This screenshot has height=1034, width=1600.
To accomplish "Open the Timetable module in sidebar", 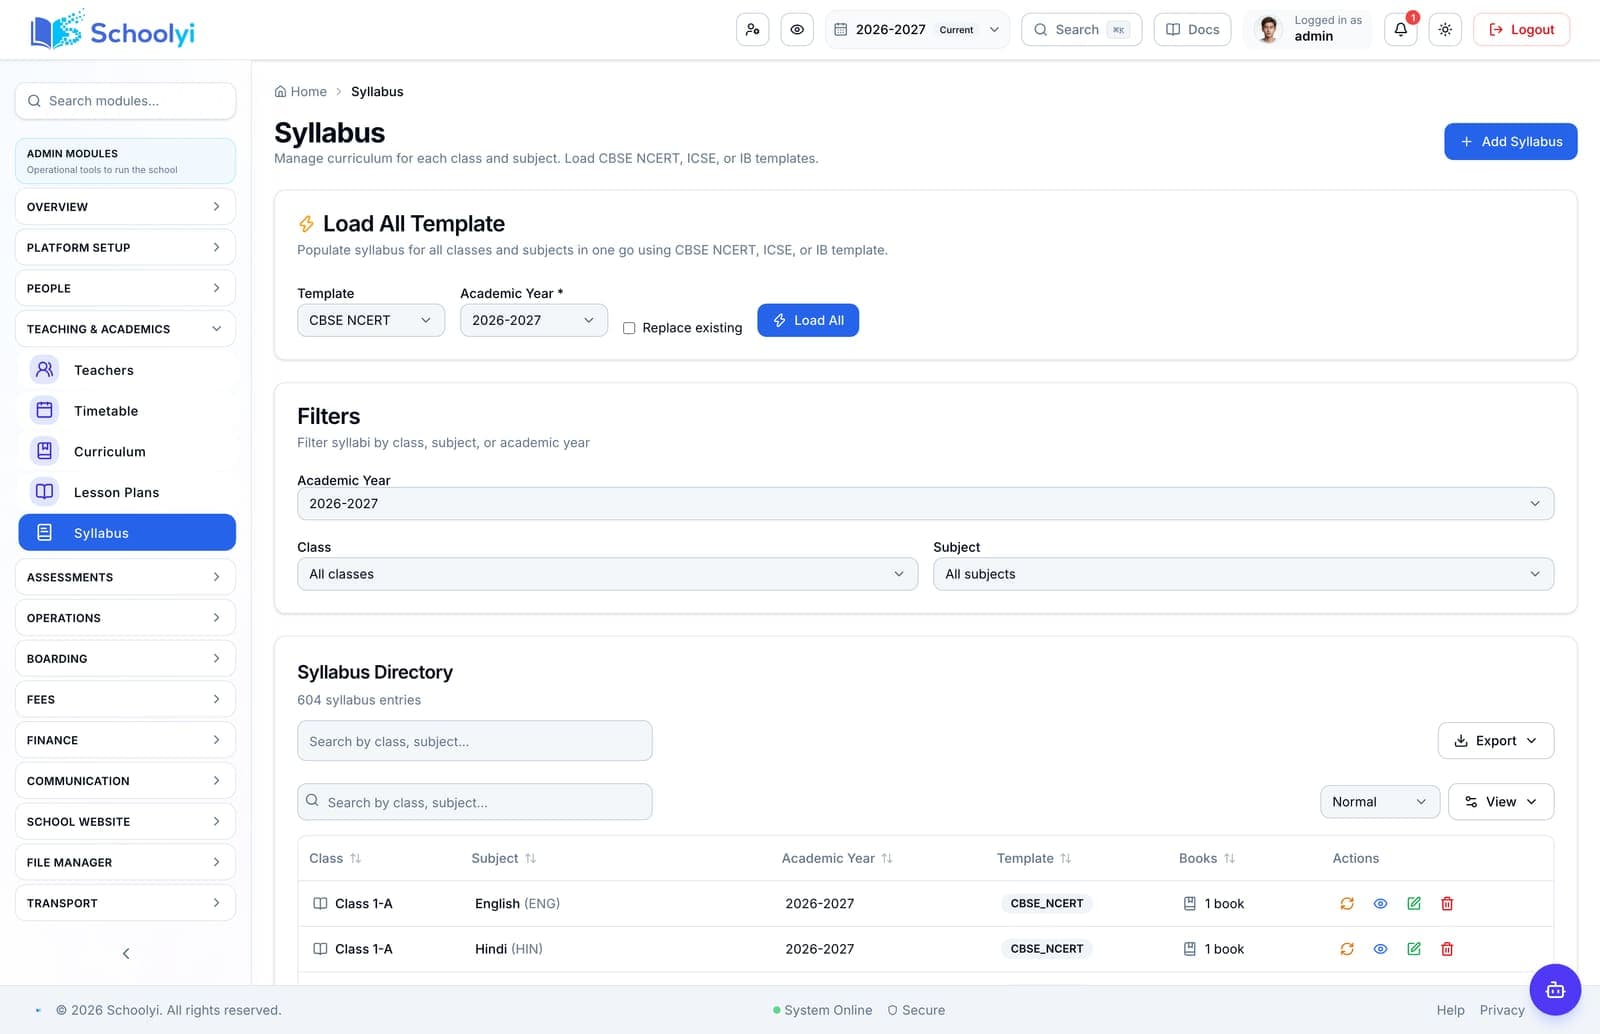I will coord(127,411).
